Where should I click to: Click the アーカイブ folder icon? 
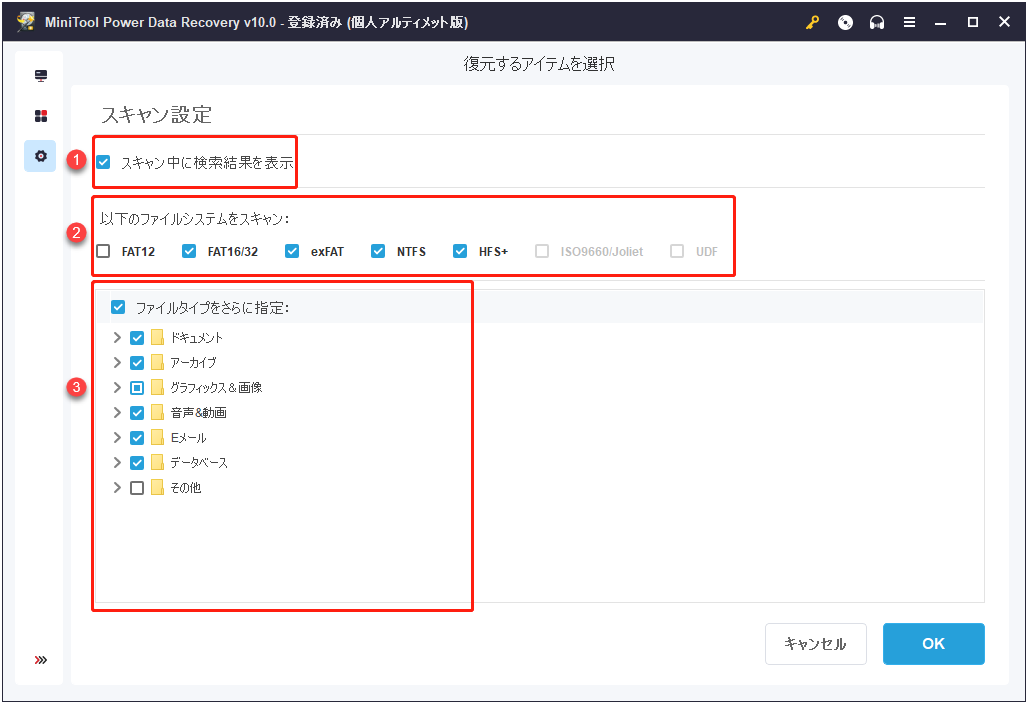pyautogui.click(x=157, y=363)
